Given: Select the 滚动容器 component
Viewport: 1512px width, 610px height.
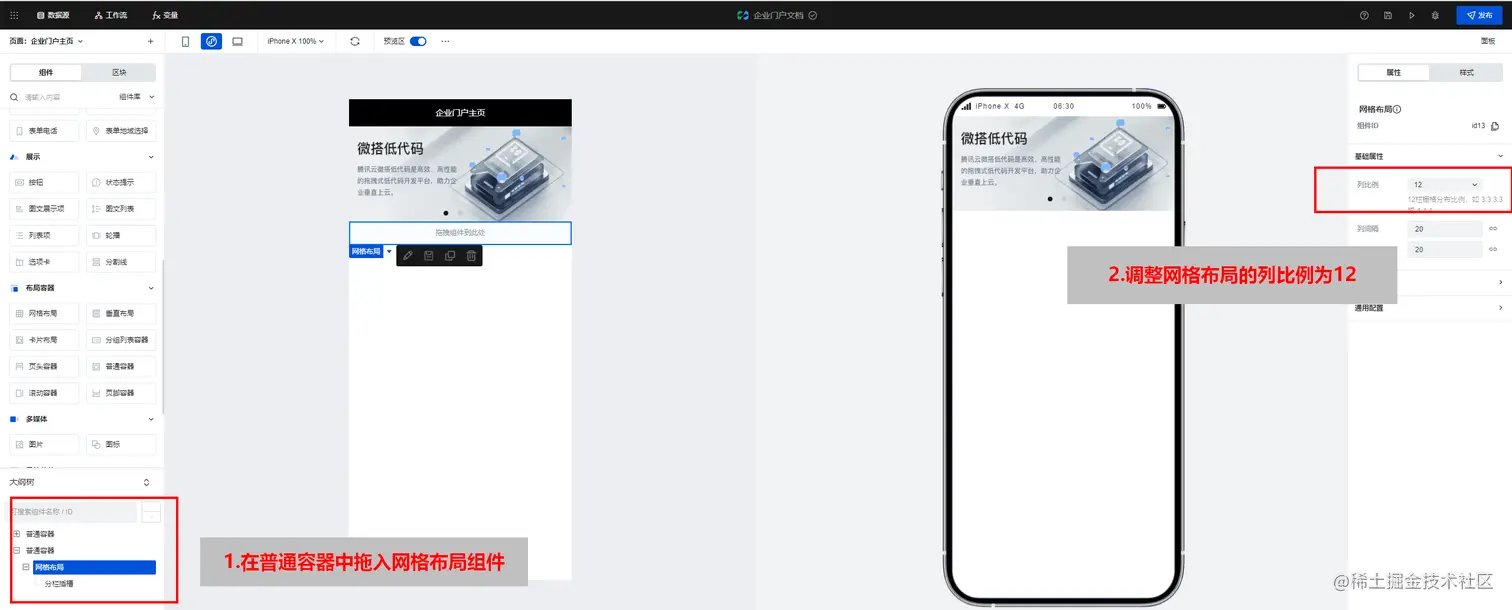Looking at the screenshot, I should [x=45, y=393].
